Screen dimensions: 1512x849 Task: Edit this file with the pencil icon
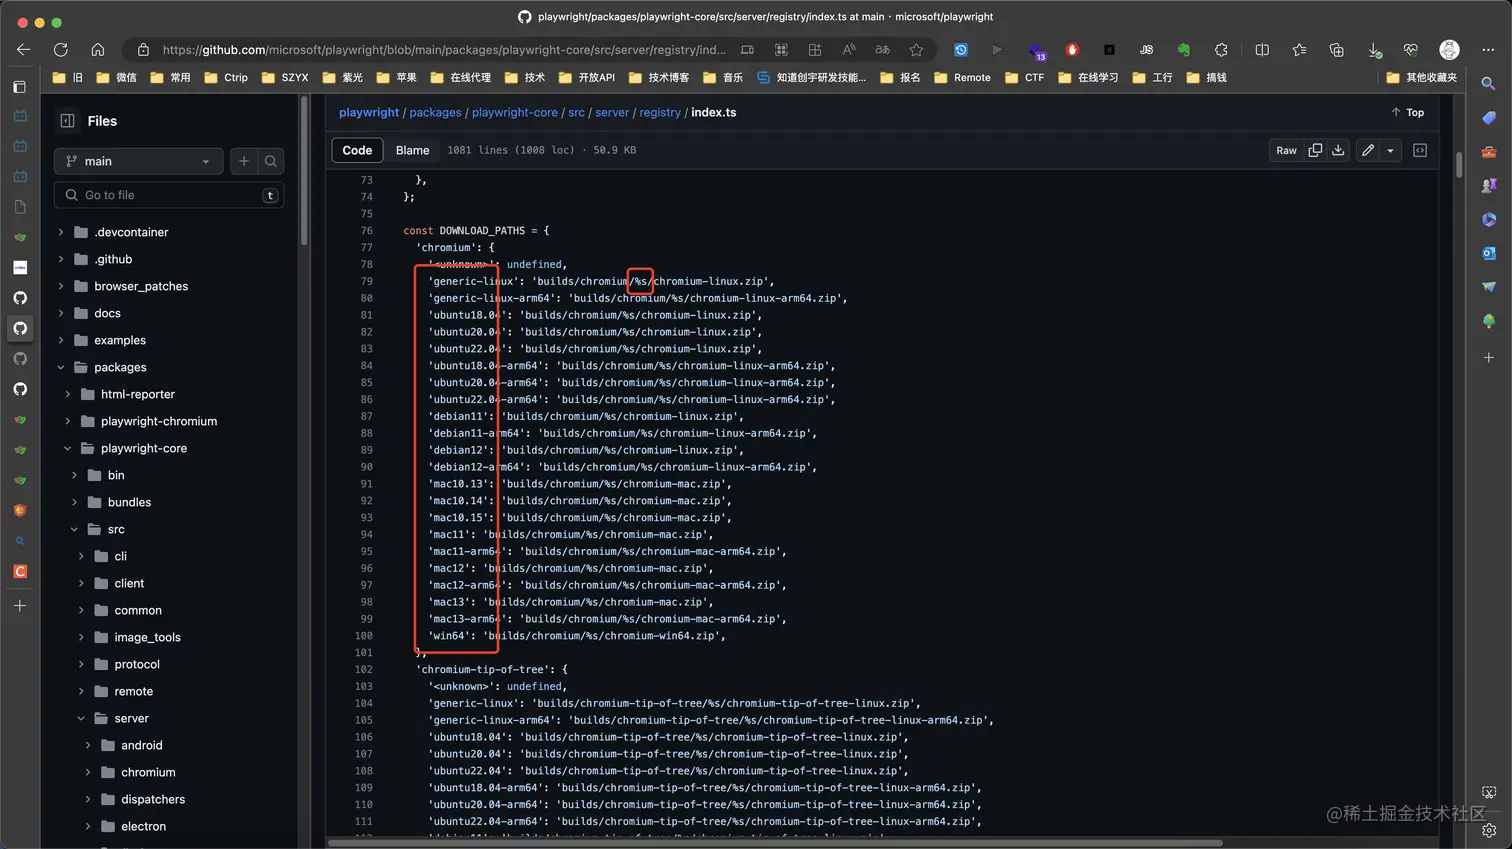point(1367,150)
